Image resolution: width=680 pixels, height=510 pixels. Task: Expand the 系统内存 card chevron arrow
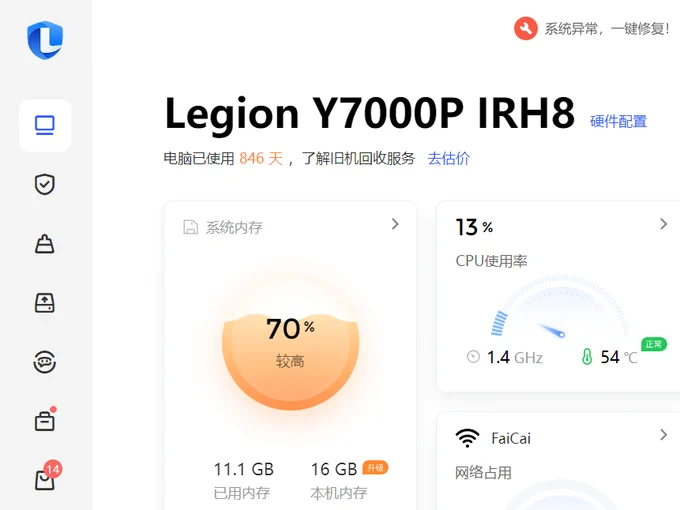(x=395, y=224)
